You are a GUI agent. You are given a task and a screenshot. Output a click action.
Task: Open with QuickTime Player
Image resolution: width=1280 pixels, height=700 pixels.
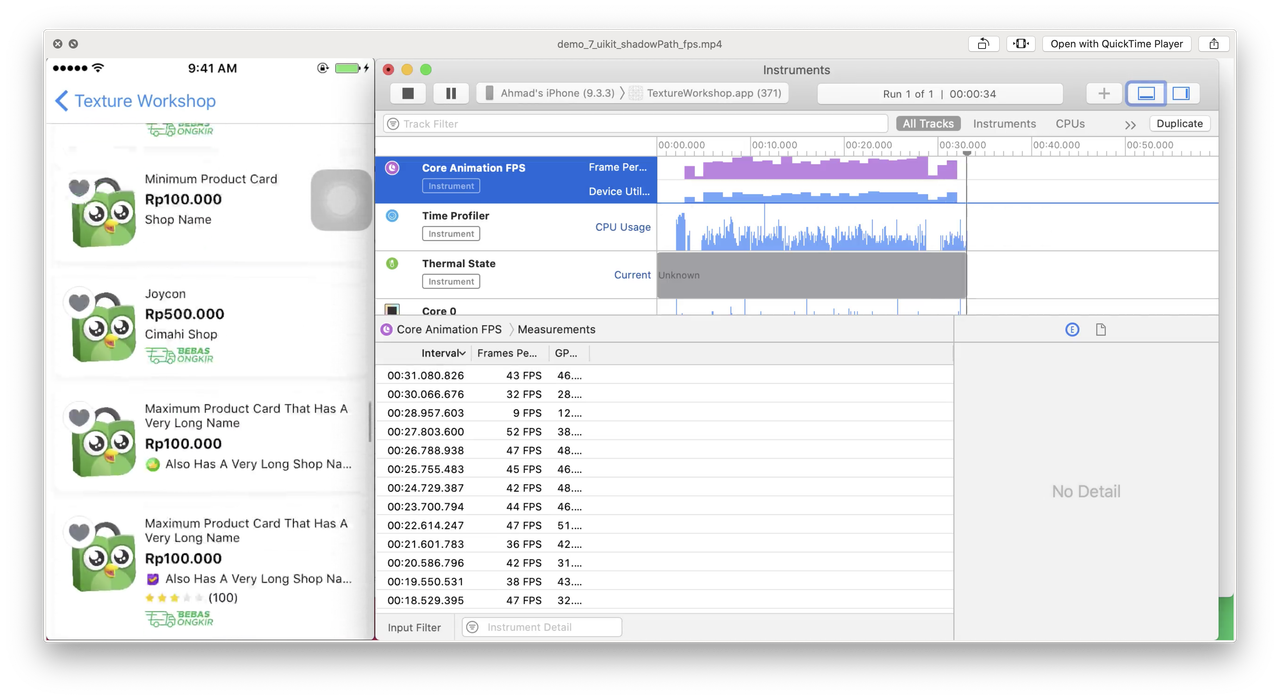1116,44
